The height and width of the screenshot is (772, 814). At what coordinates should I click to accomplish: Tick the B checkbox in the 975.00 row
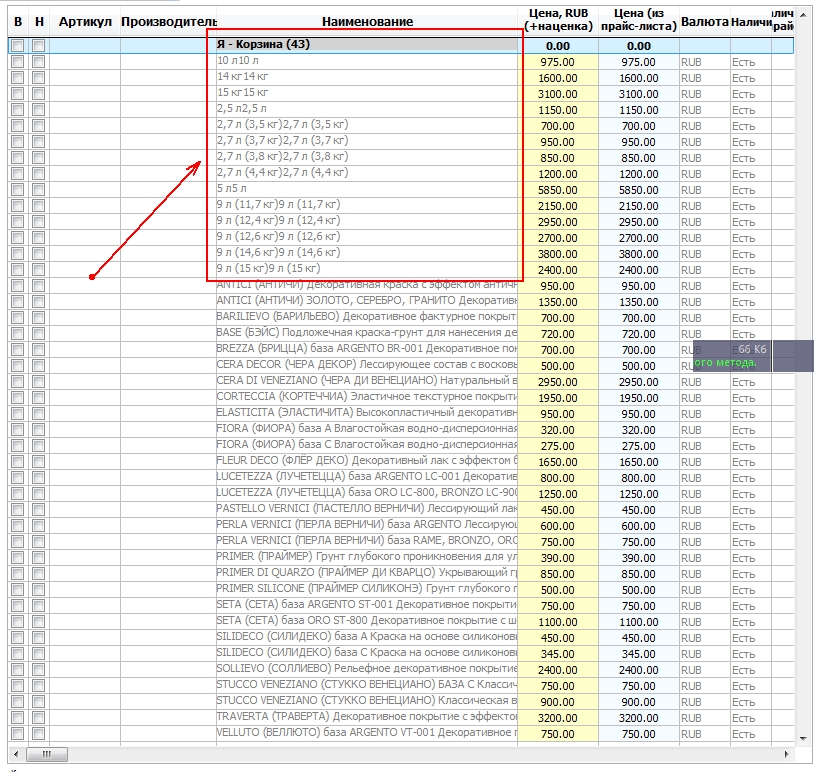18,62
